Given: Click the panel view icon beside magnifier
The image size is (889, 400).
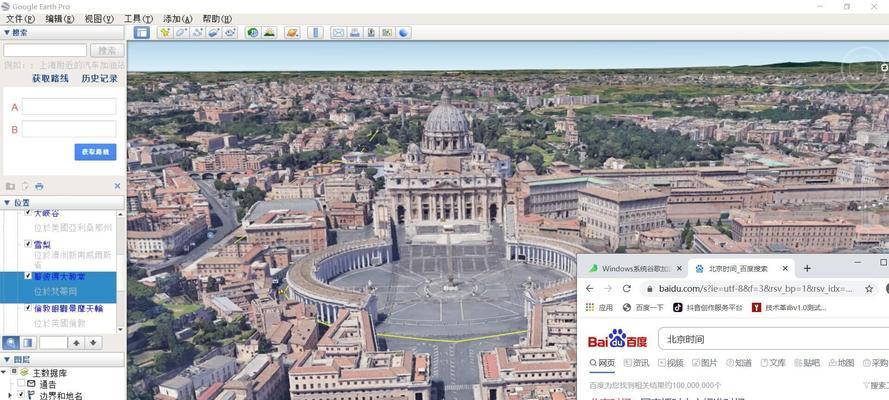Looking at the screenshot, I should (28, 343).
